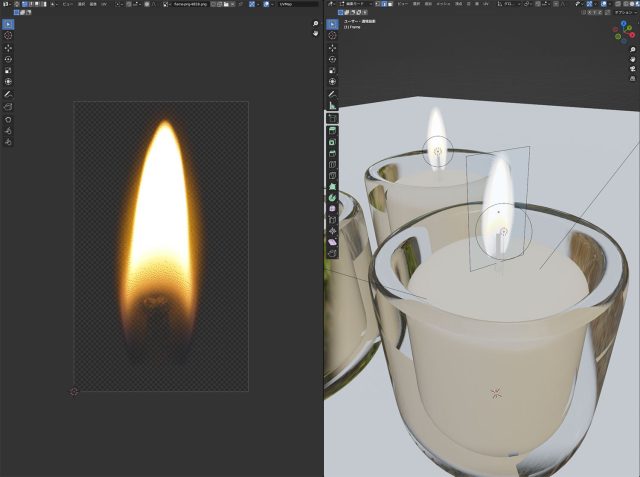Open transform orientation dropdown in 3D viewport

point(508,4)
